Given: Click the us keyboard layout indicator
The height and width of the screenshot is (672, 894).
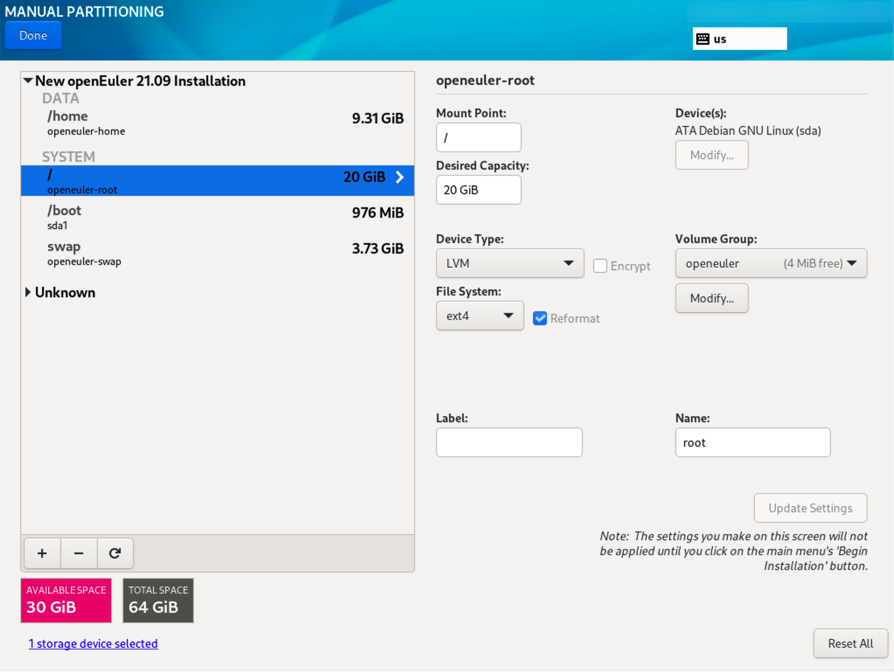Looking at the screenshot, I should click(x=739, y=39).
